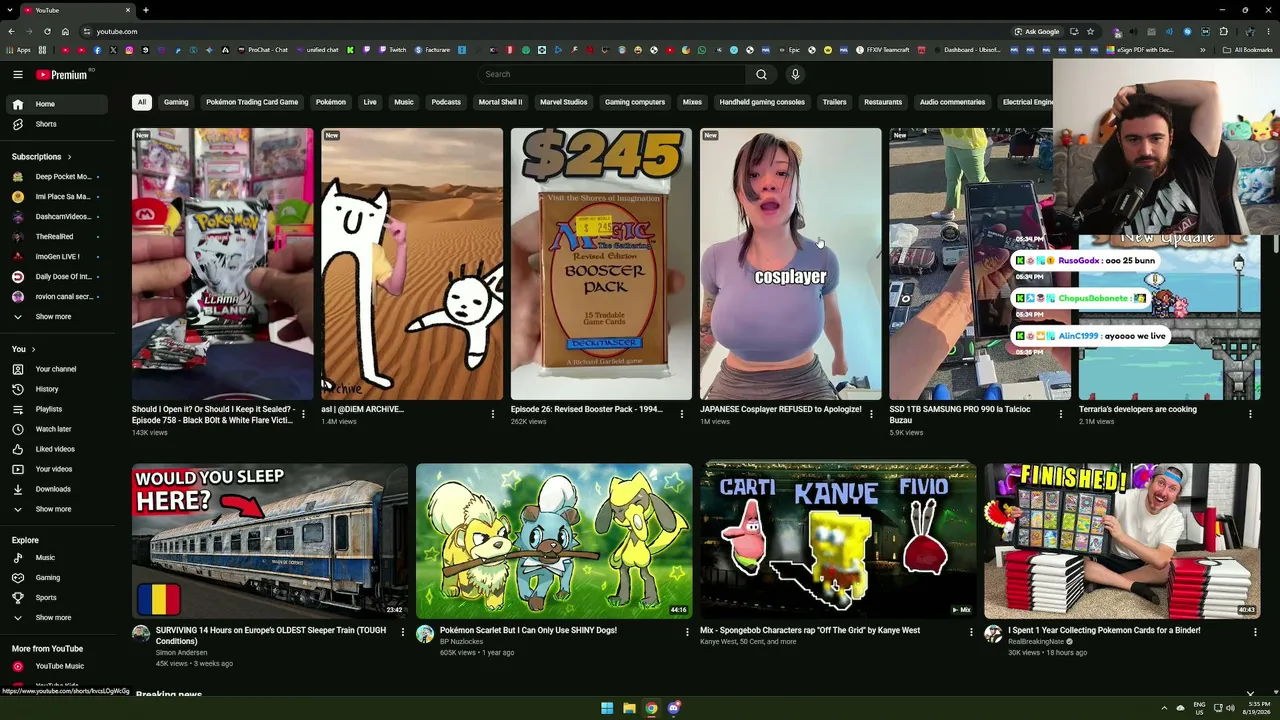The image size is (1280, 720).
Task: Click the Chrome icon in the taskbar
Action: coord(651,708)
